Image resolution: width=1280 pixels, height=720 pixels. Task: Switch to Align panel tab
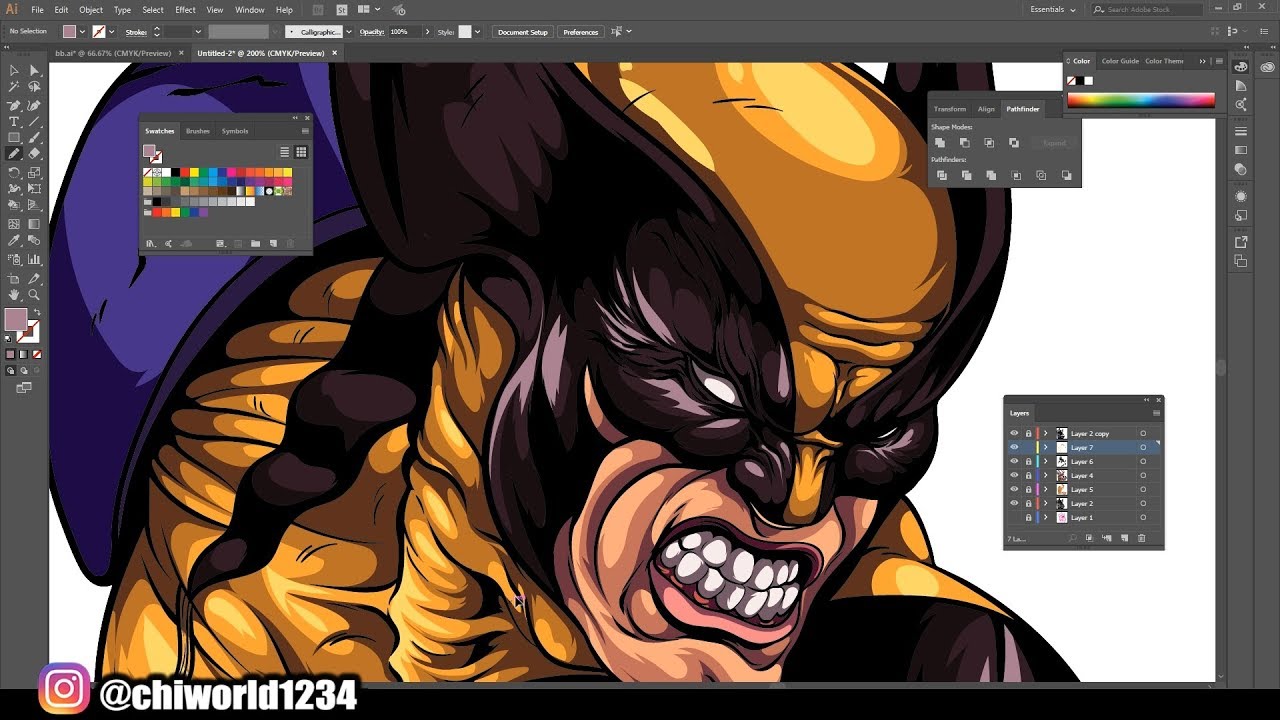(986, 109)
